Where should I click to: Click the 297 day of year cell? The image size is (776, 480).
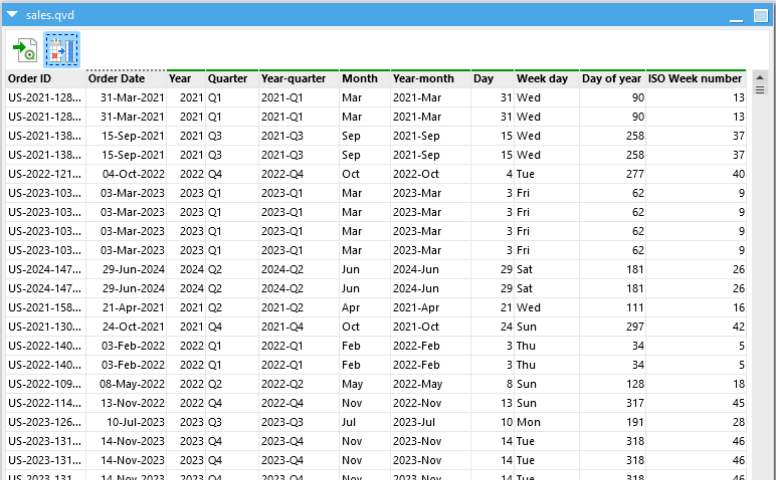[x=612, y=327]
